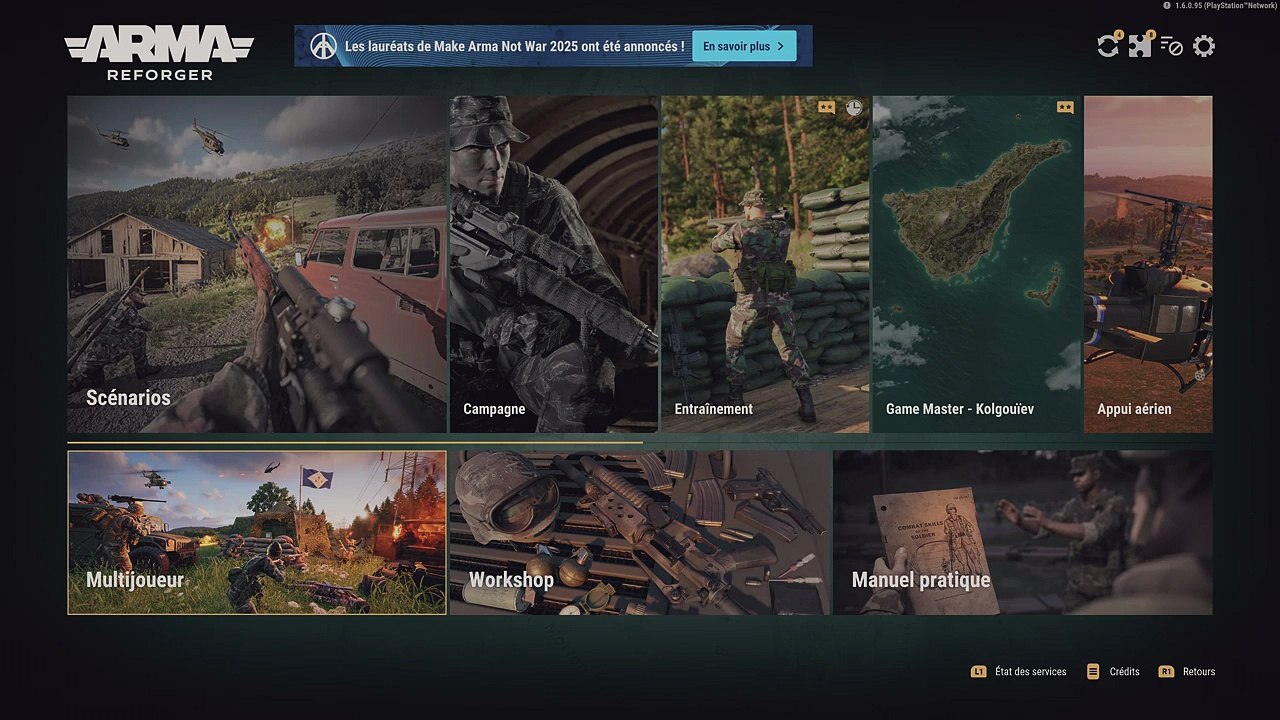Open the Manuel pratique menu tile

(x=1023, y=532)
